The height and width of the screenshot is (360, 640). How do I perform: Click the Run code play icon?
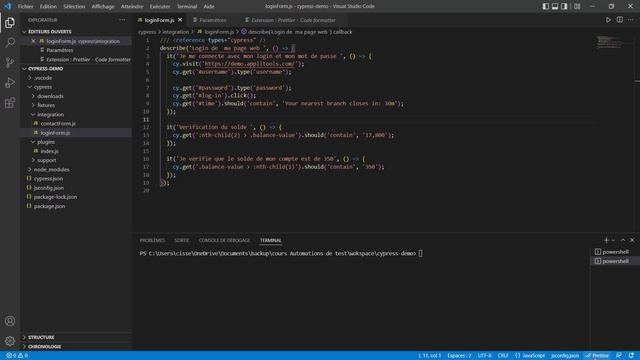[x=608, y=20]
